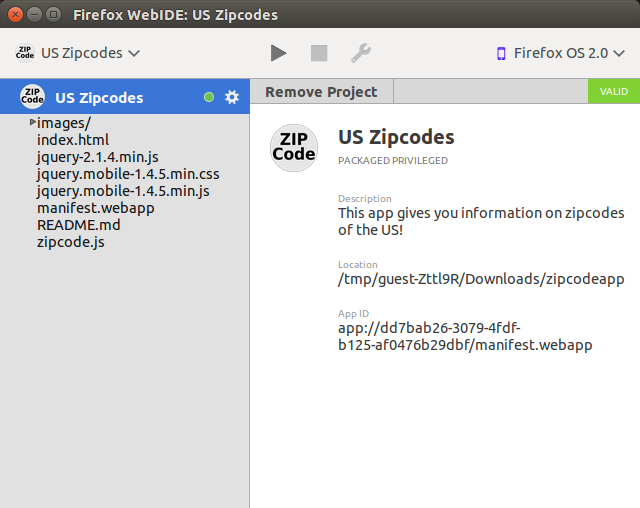Open index.html in the file tree
Screen dimensions: 640x508
pos(73,140)
